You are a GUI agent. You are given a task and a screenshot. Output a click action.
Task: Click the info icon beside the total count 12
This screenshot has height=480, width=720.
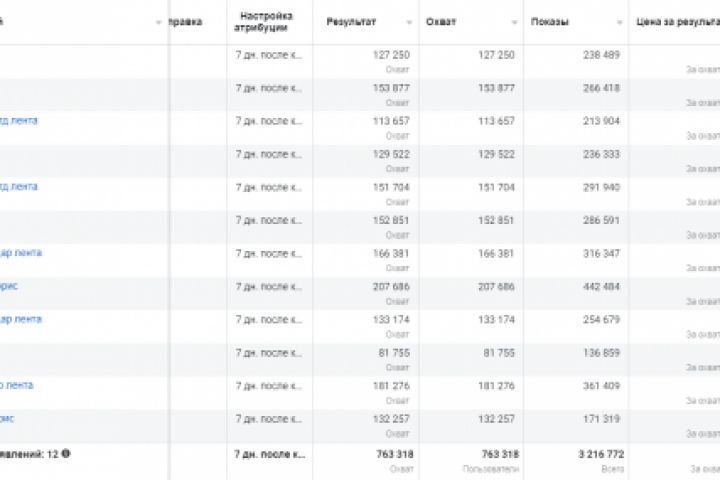coord(66,453)
